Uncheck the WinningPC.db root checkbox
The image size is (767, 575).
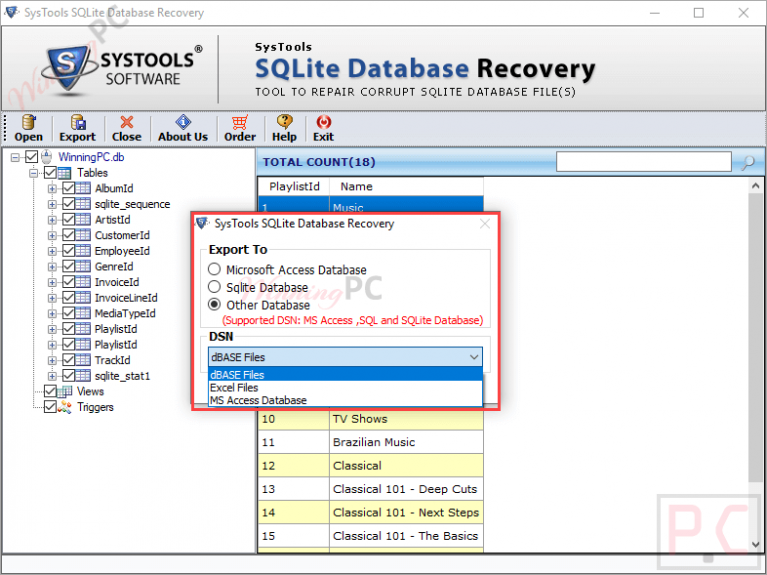[x=32, y=157]
